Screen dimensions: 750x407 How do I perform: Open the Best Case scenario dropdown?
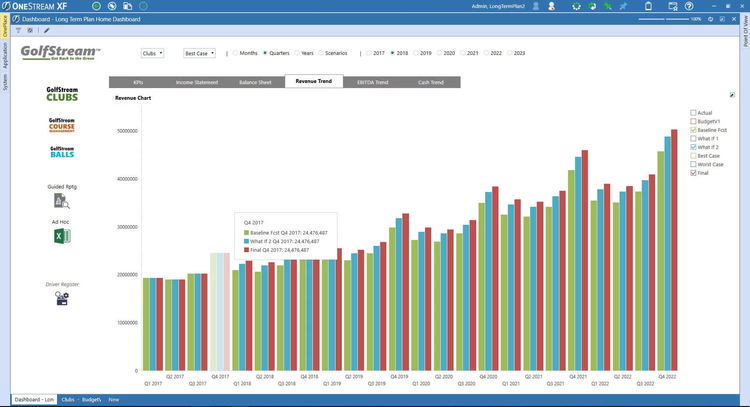199,53
